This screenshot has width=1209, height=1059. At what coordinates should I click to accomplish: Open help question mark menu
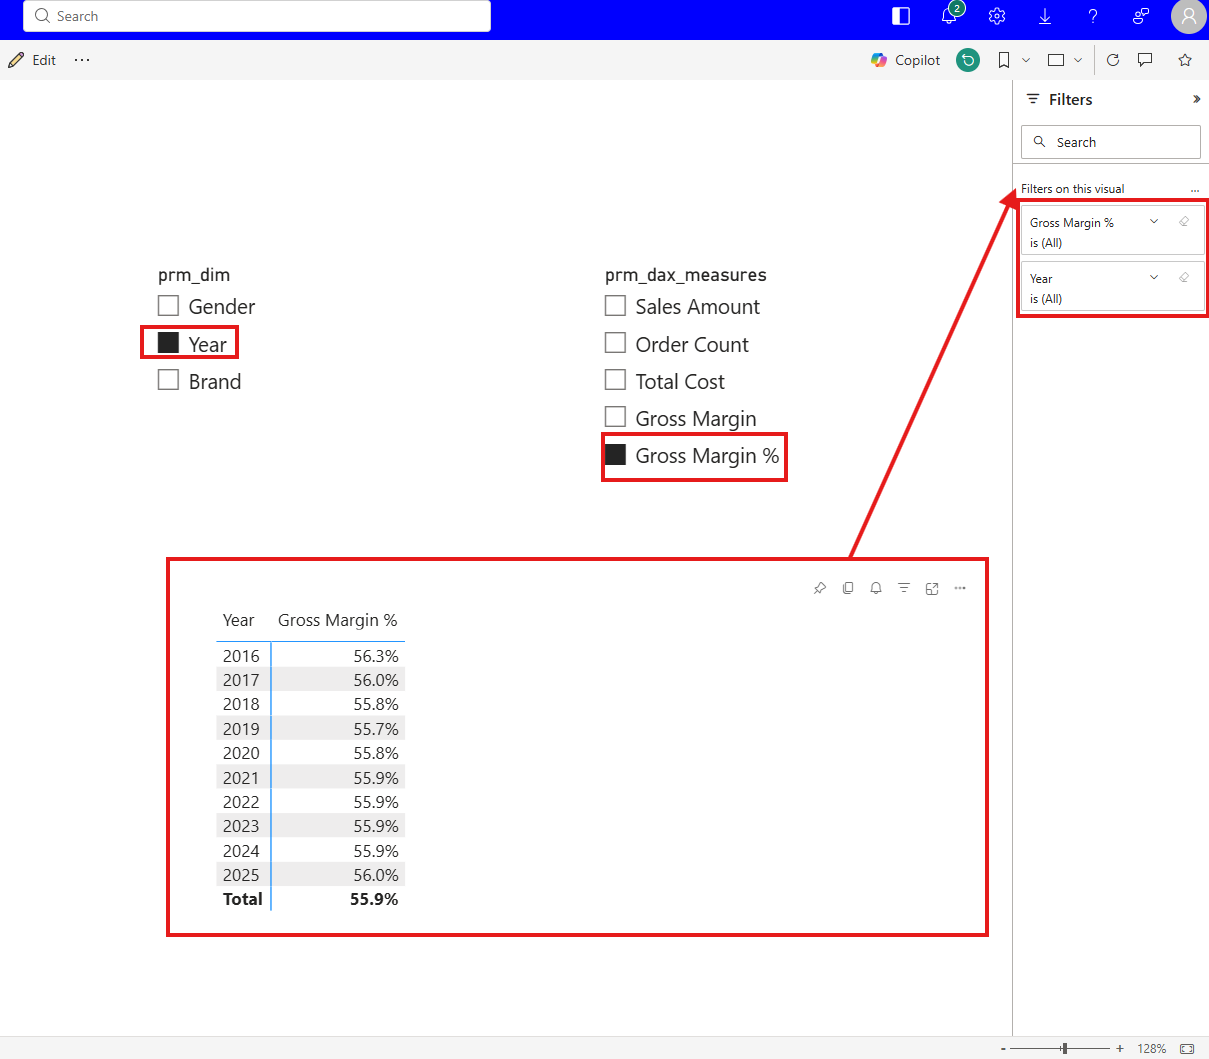click(1093, 16)
